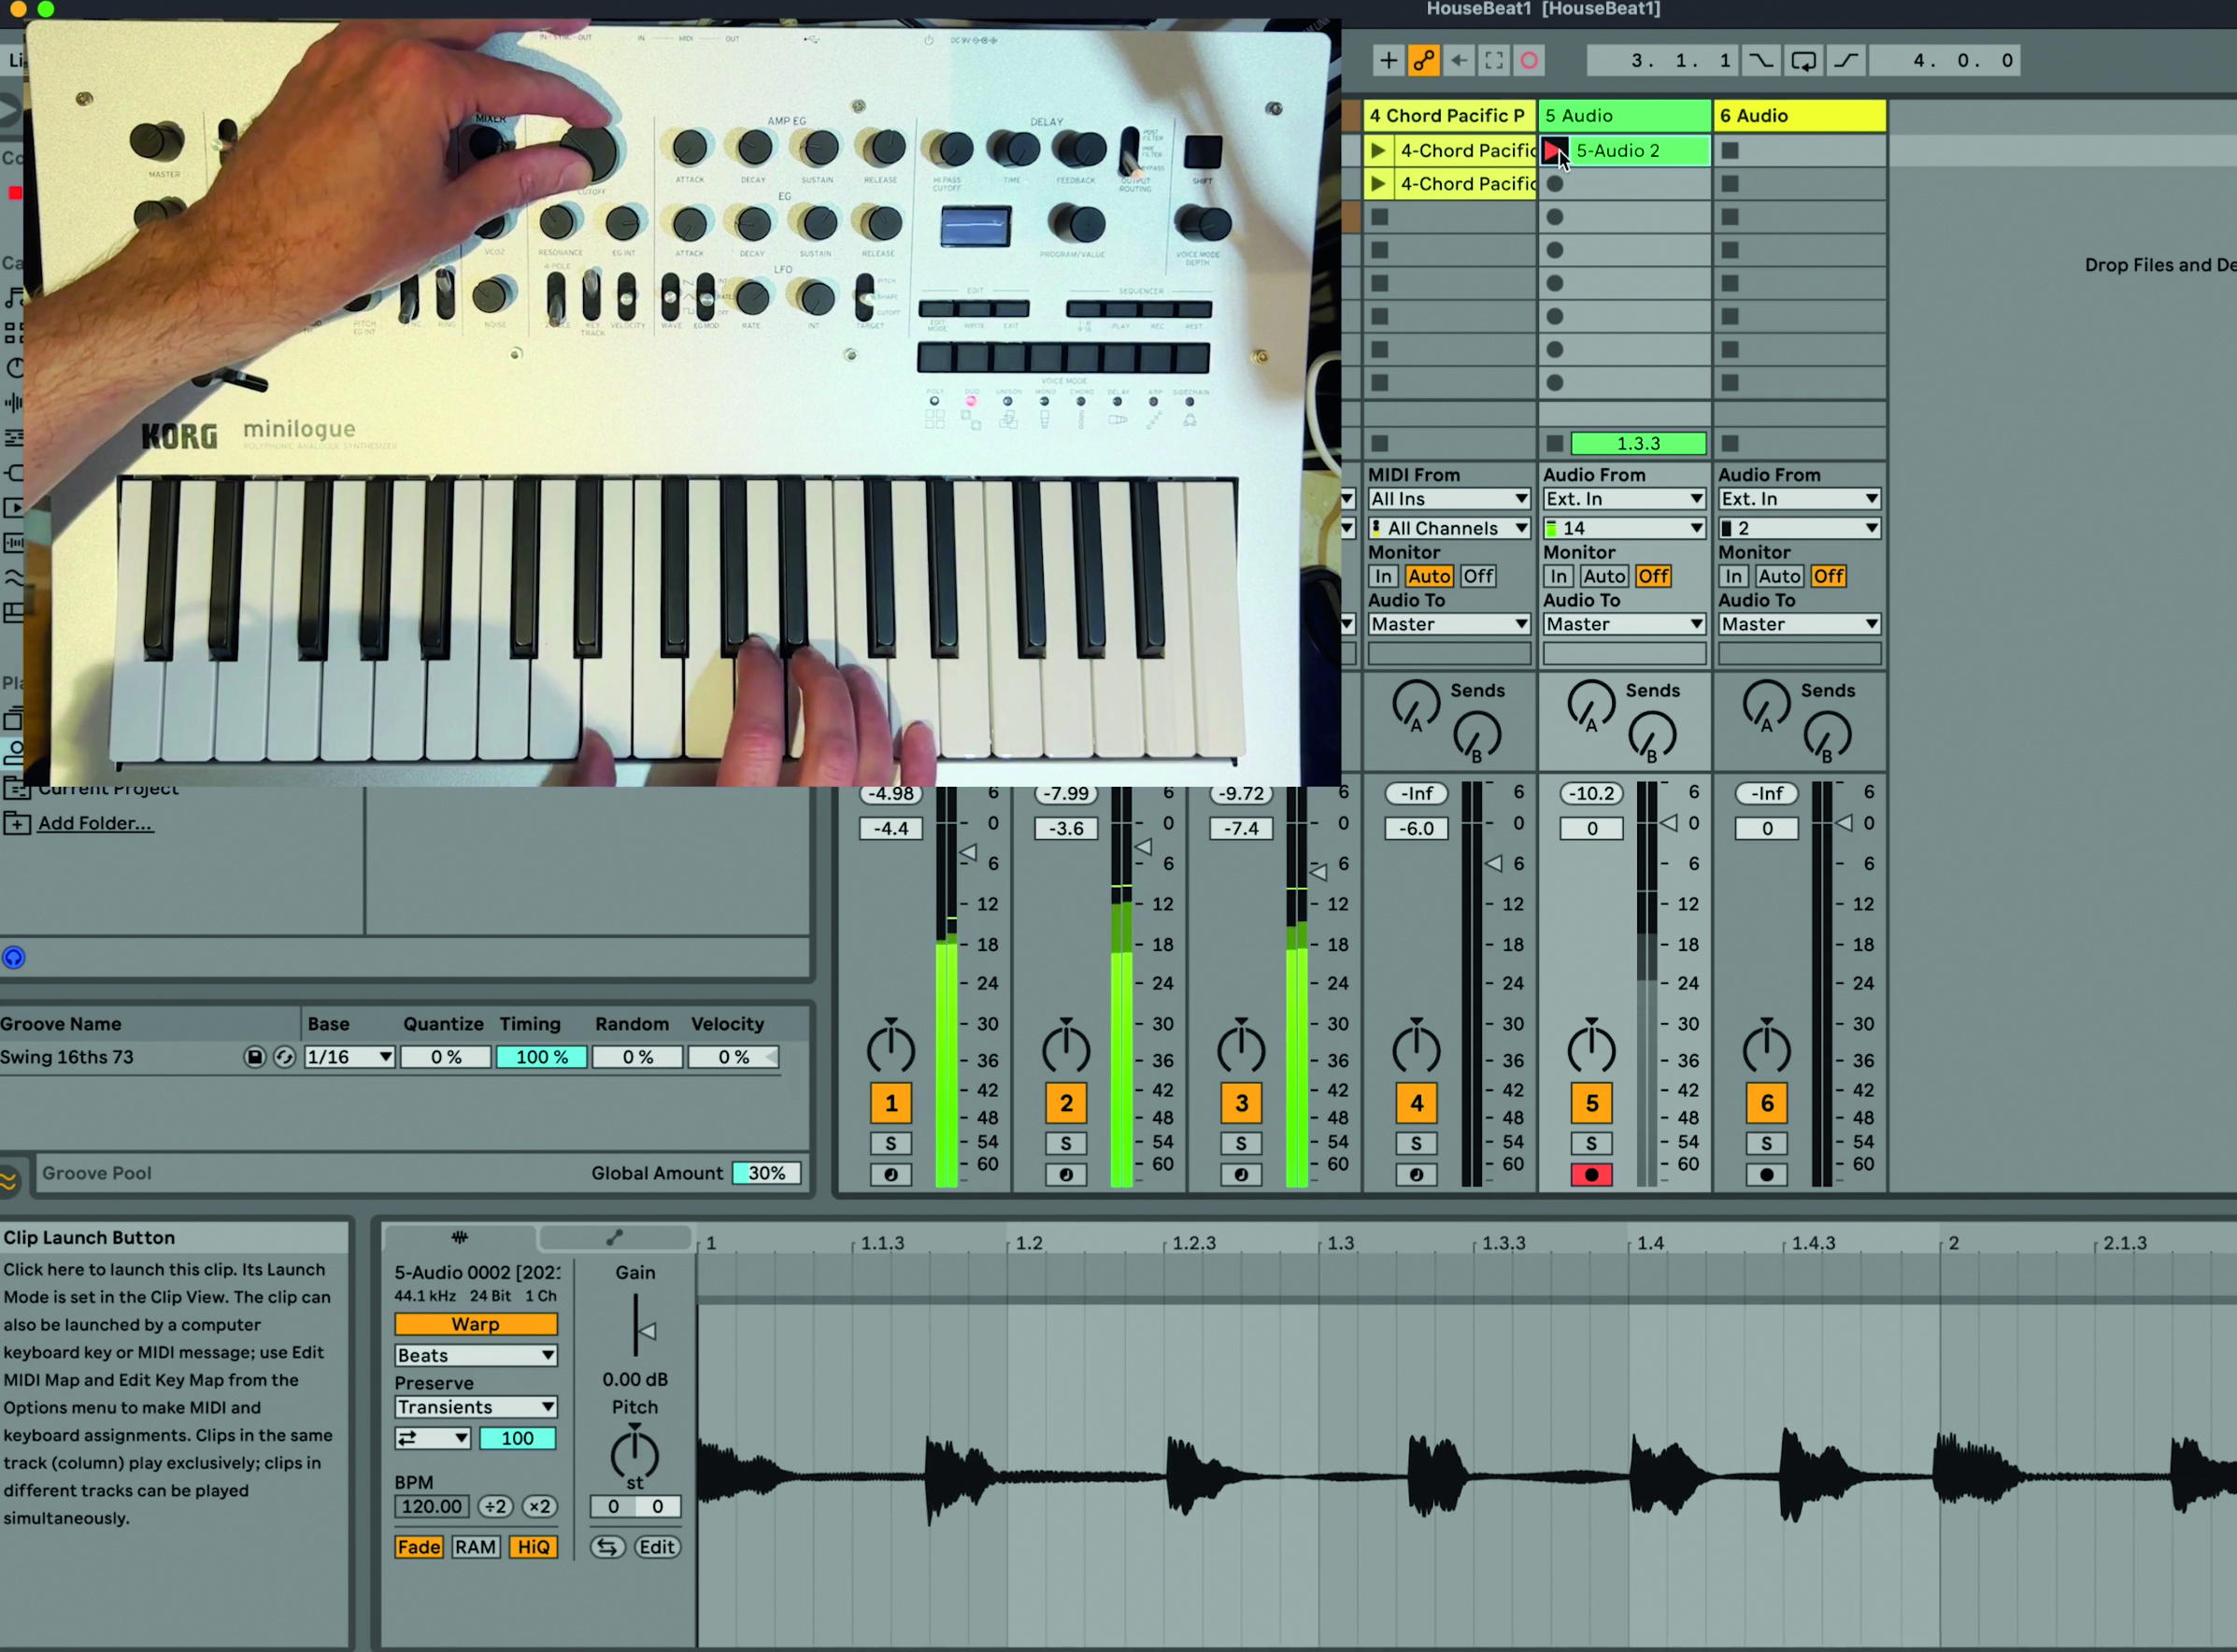Click the Re-enable Automation back arrow
Image resolution: width=2237 pixels, height=1652 pixels.
1459,61
